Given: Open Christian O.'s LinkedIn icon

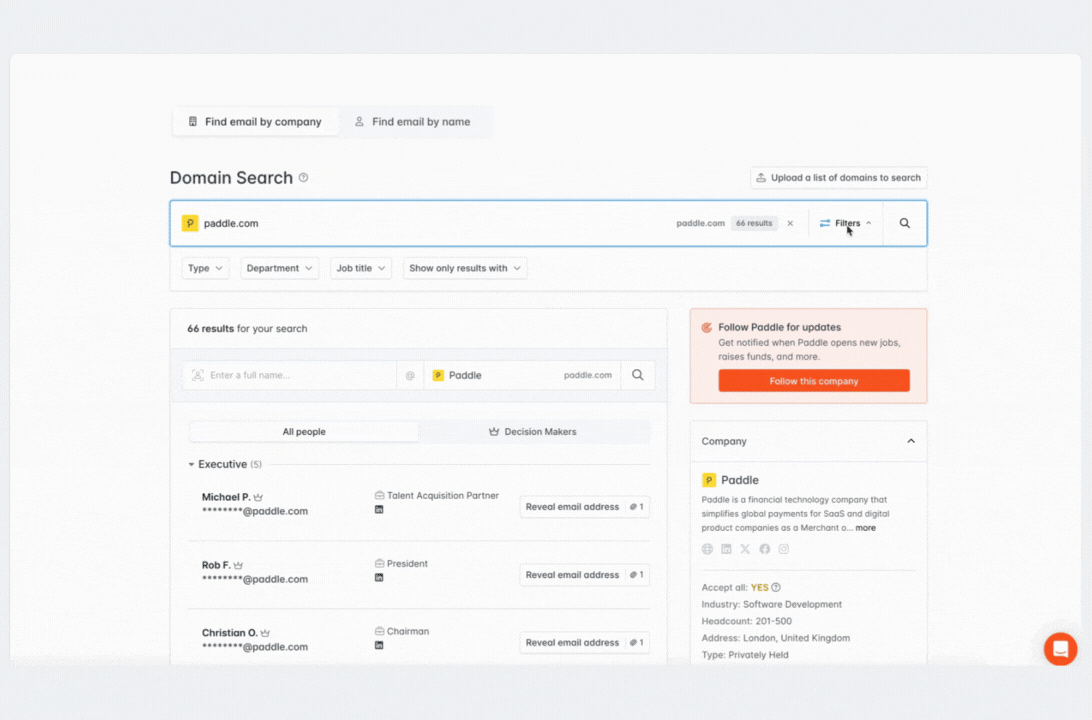Looking at the screenshot, I should click(x=379, y=645).
